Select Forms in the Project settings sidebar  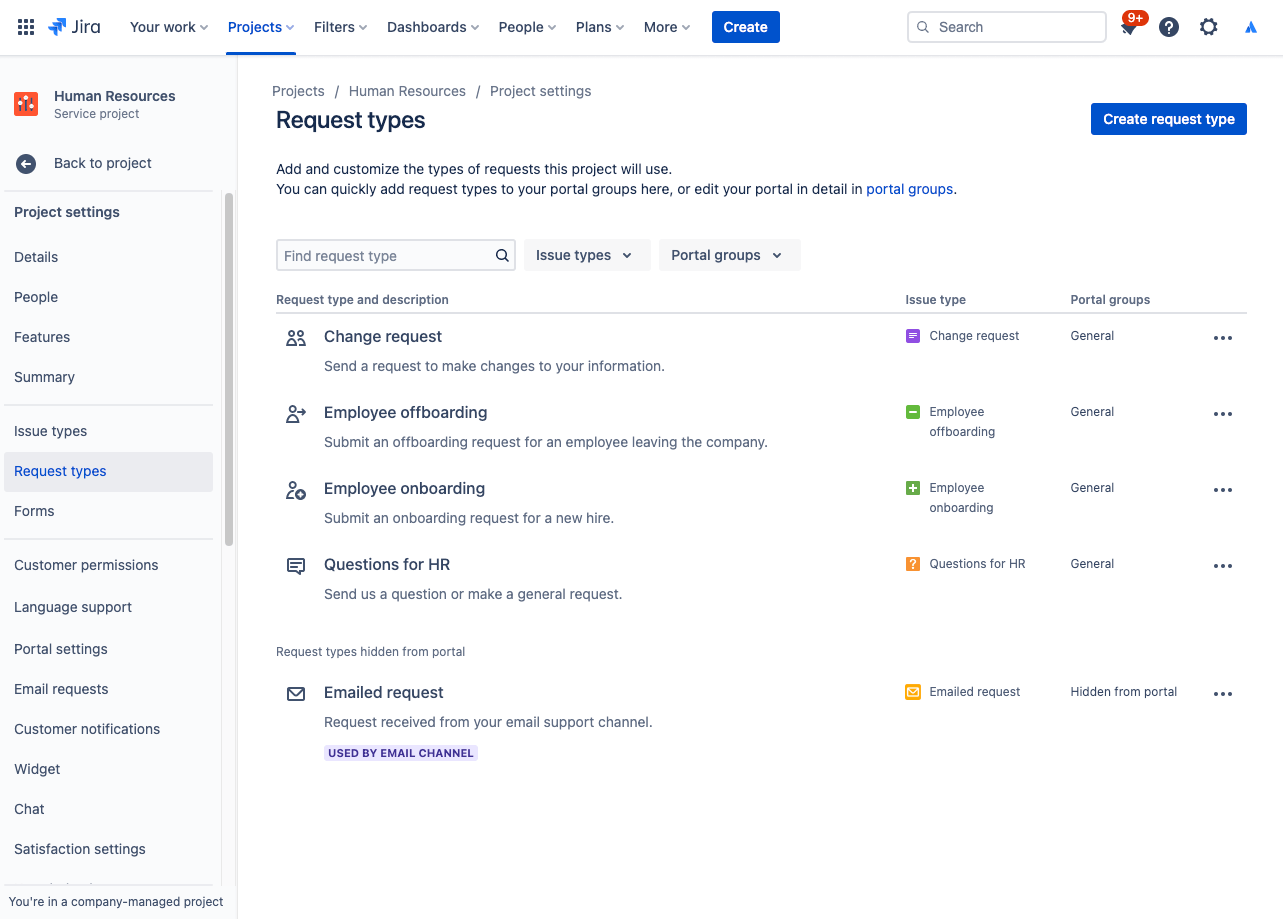click(34, 511)
